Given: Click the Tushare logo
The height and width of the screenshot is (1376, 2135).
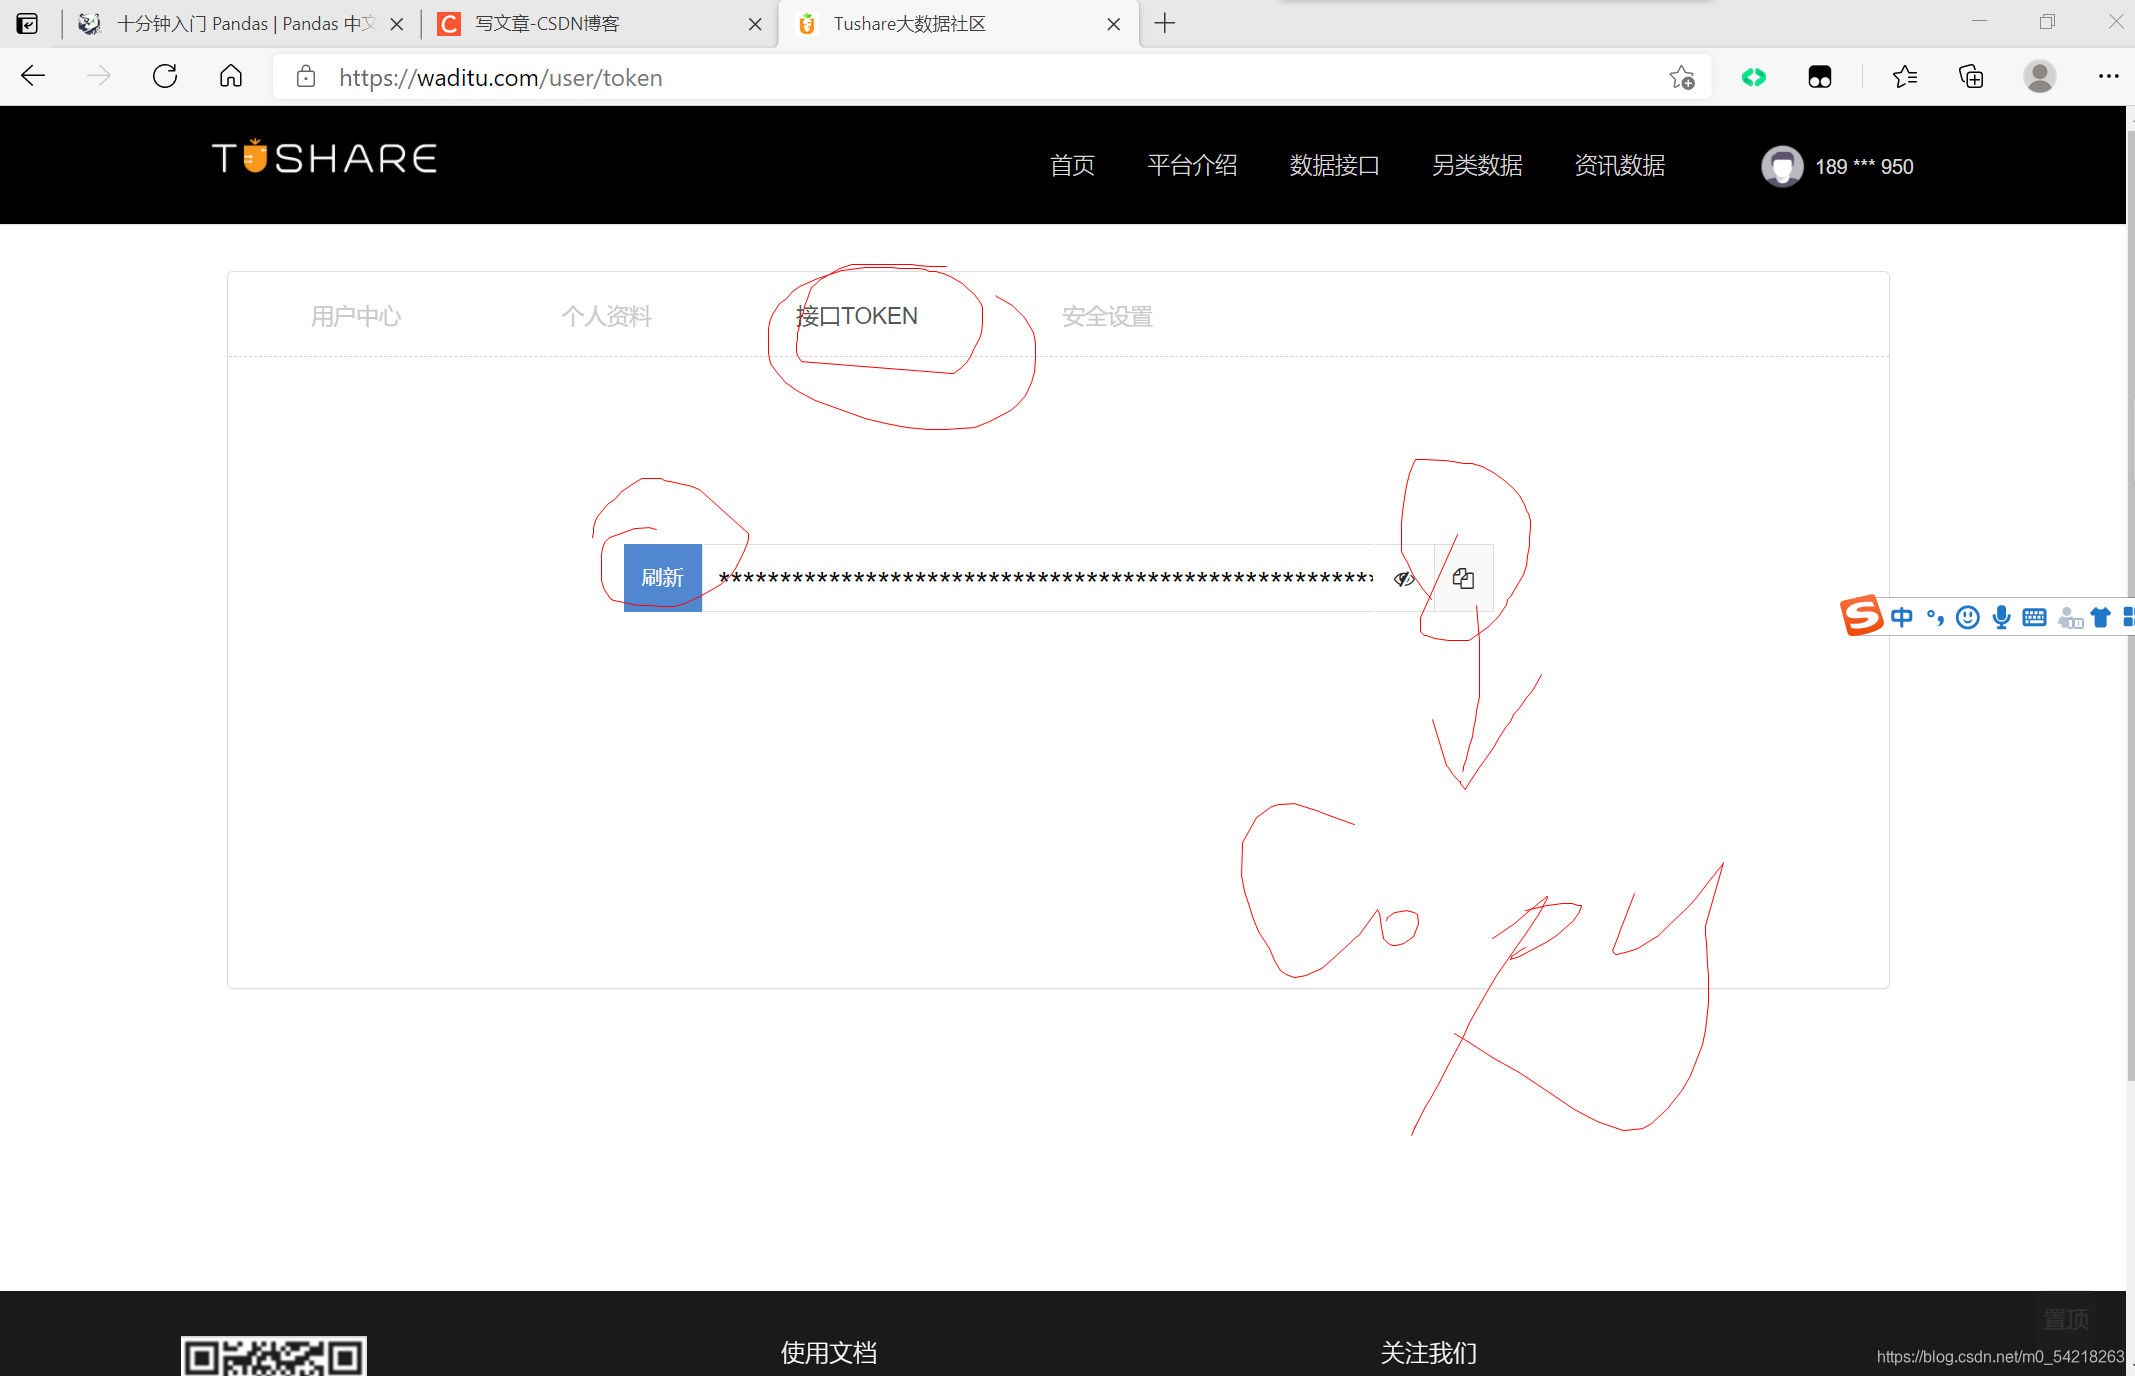Looking at the screenshot, I should (325, 158).
